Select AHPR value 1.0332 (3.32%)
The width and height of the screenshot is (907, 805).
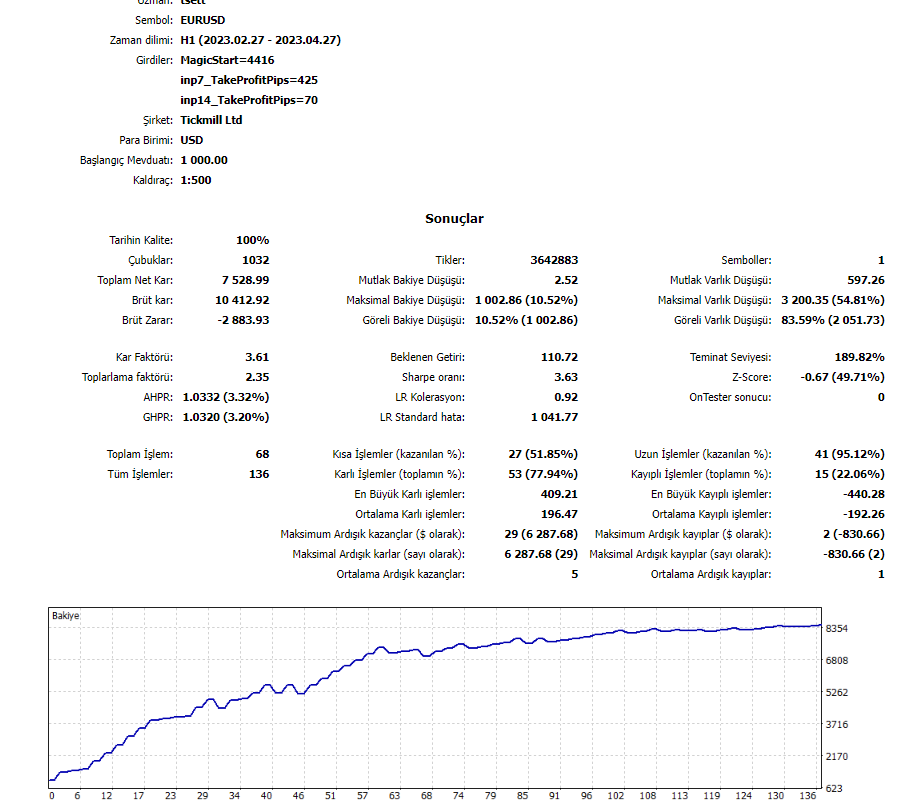(x=226, y=397)
